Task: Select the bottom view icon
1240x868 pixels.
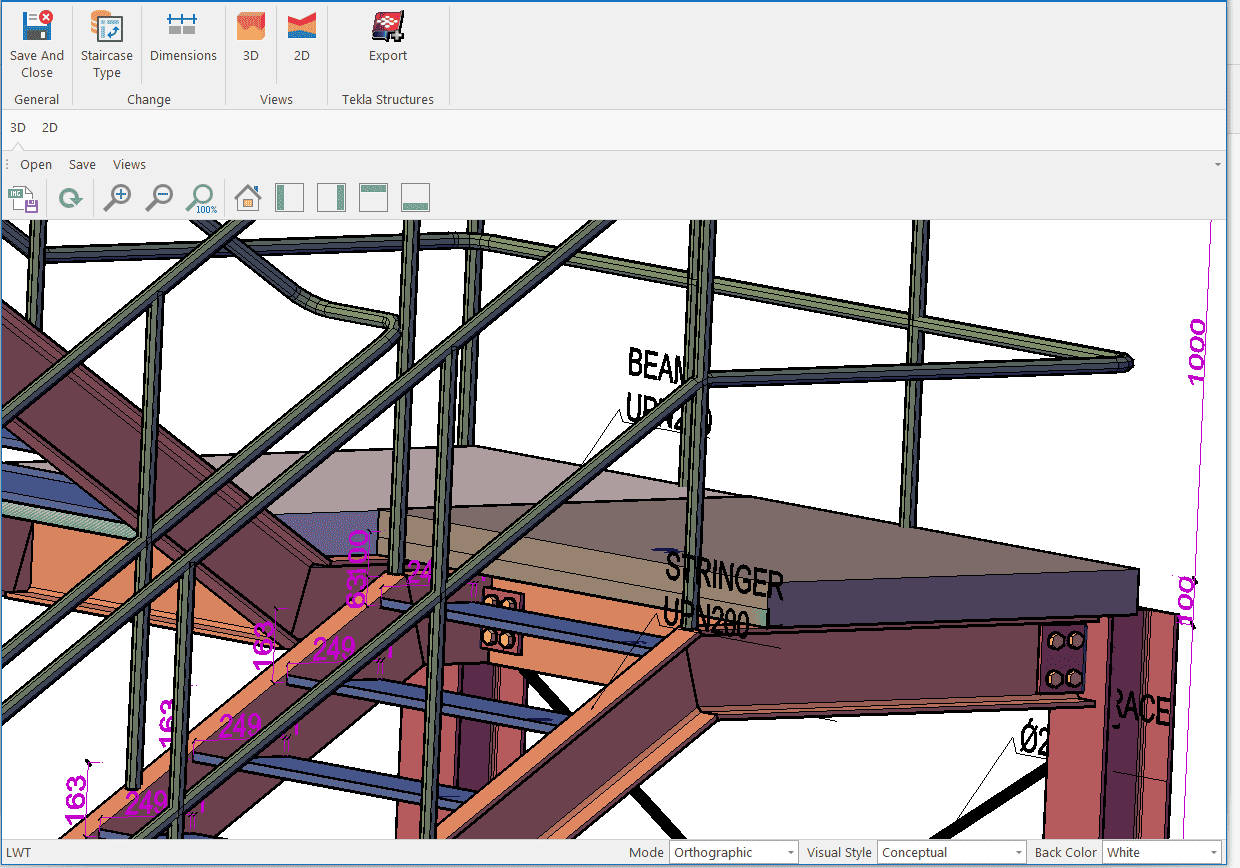Action: 415,198
